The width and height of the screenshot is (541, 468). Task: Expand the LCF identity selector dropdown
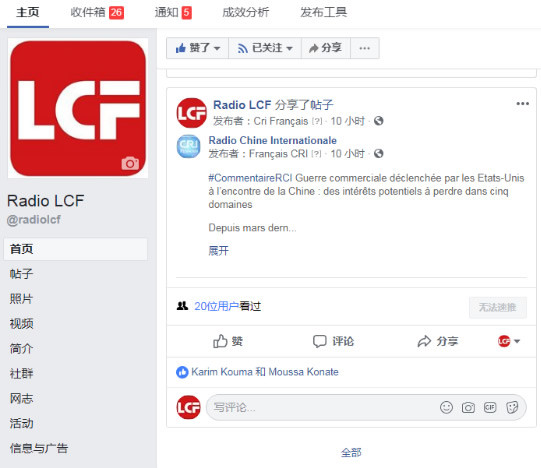coord(509,341)
